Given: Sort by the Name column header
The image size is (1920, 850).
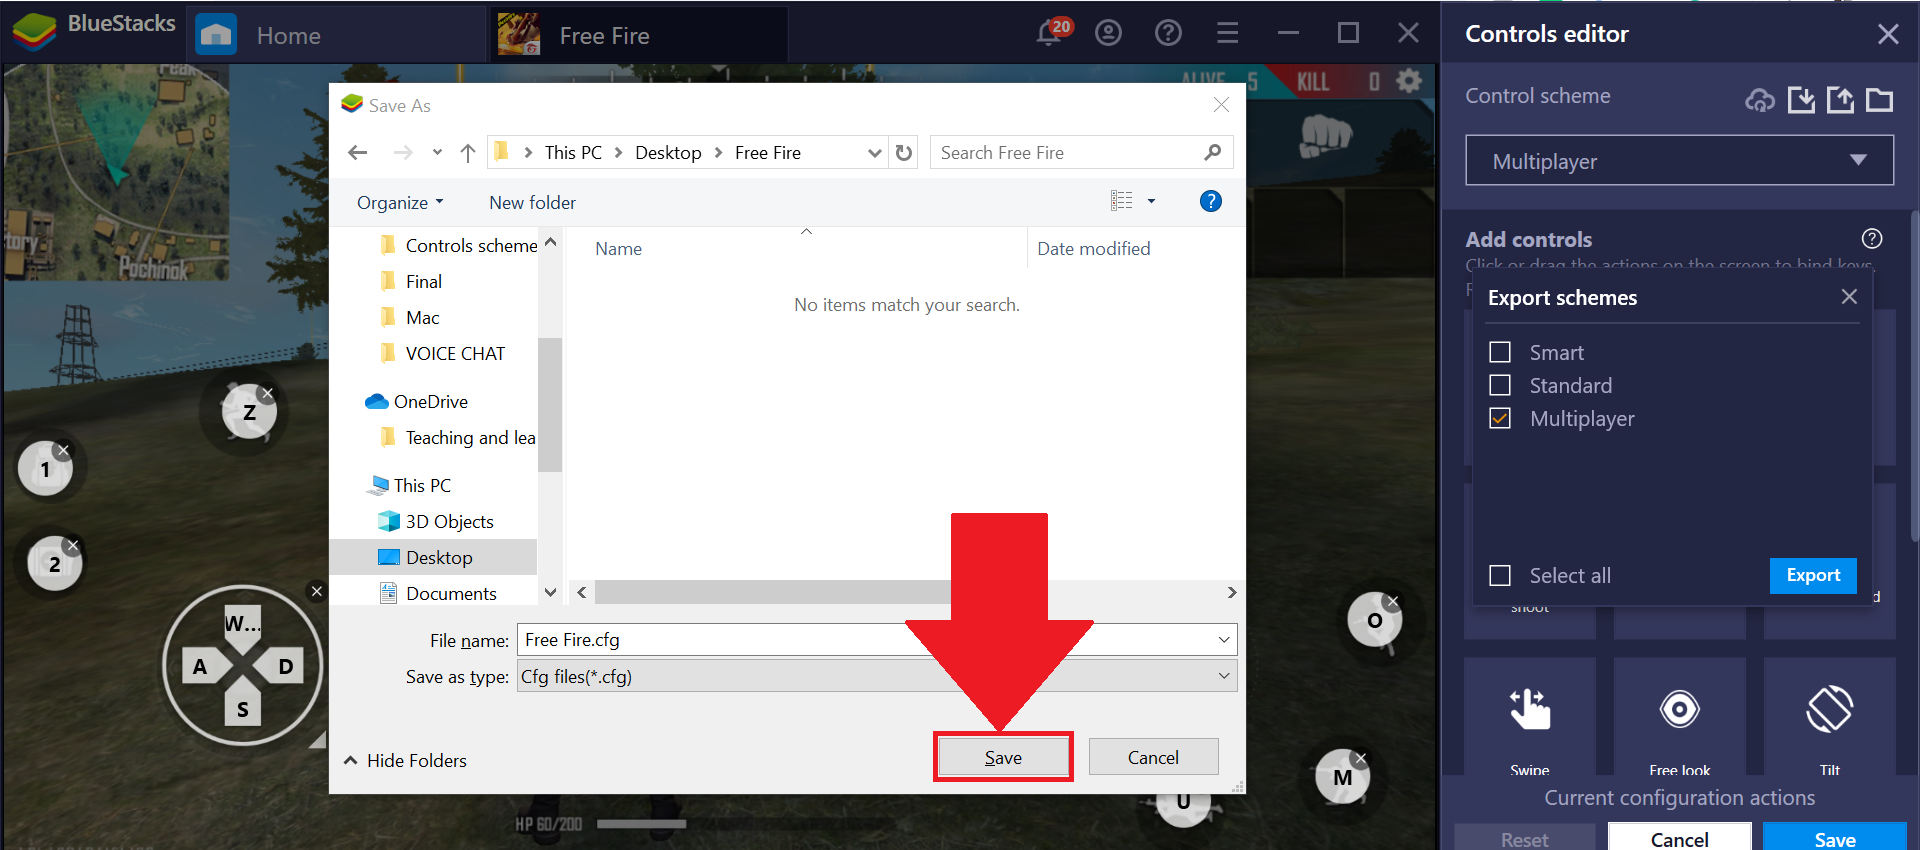Looking at the screenshot, I should pyautogui.click(x=618, y=248).
